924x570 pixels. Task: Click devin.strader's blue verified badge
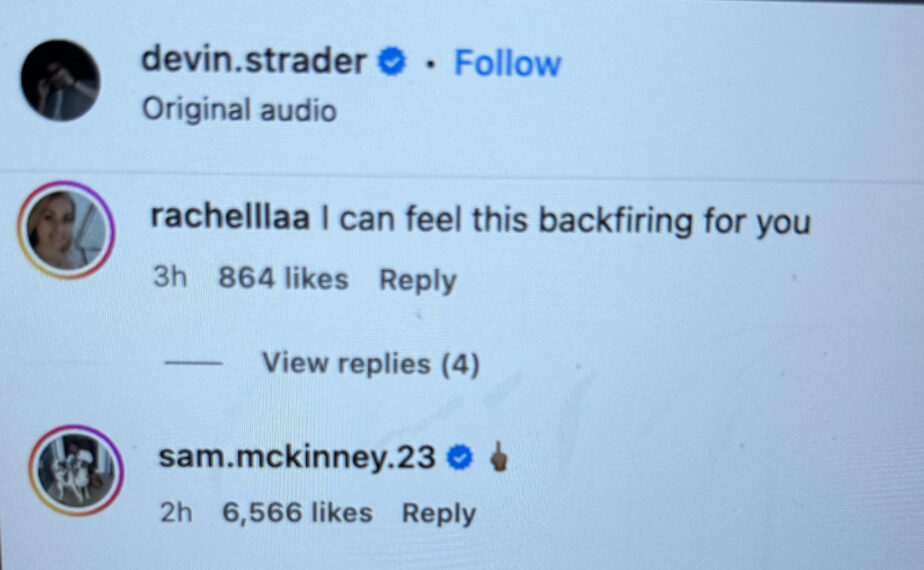392,62
